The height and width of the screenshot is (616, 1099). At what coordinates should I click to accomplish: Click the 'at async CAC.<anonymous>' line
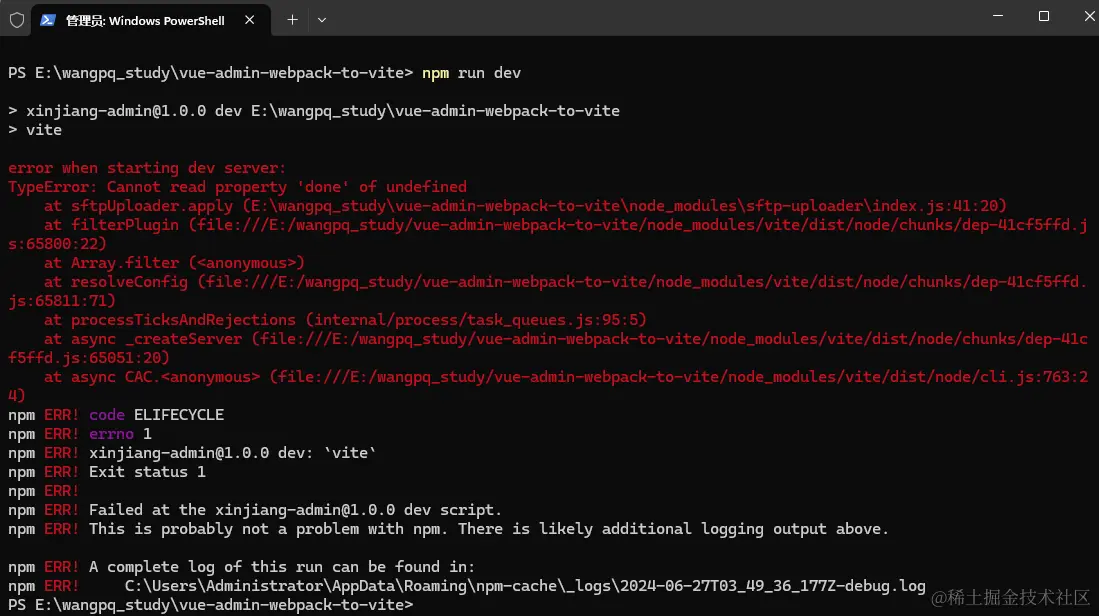547,386
